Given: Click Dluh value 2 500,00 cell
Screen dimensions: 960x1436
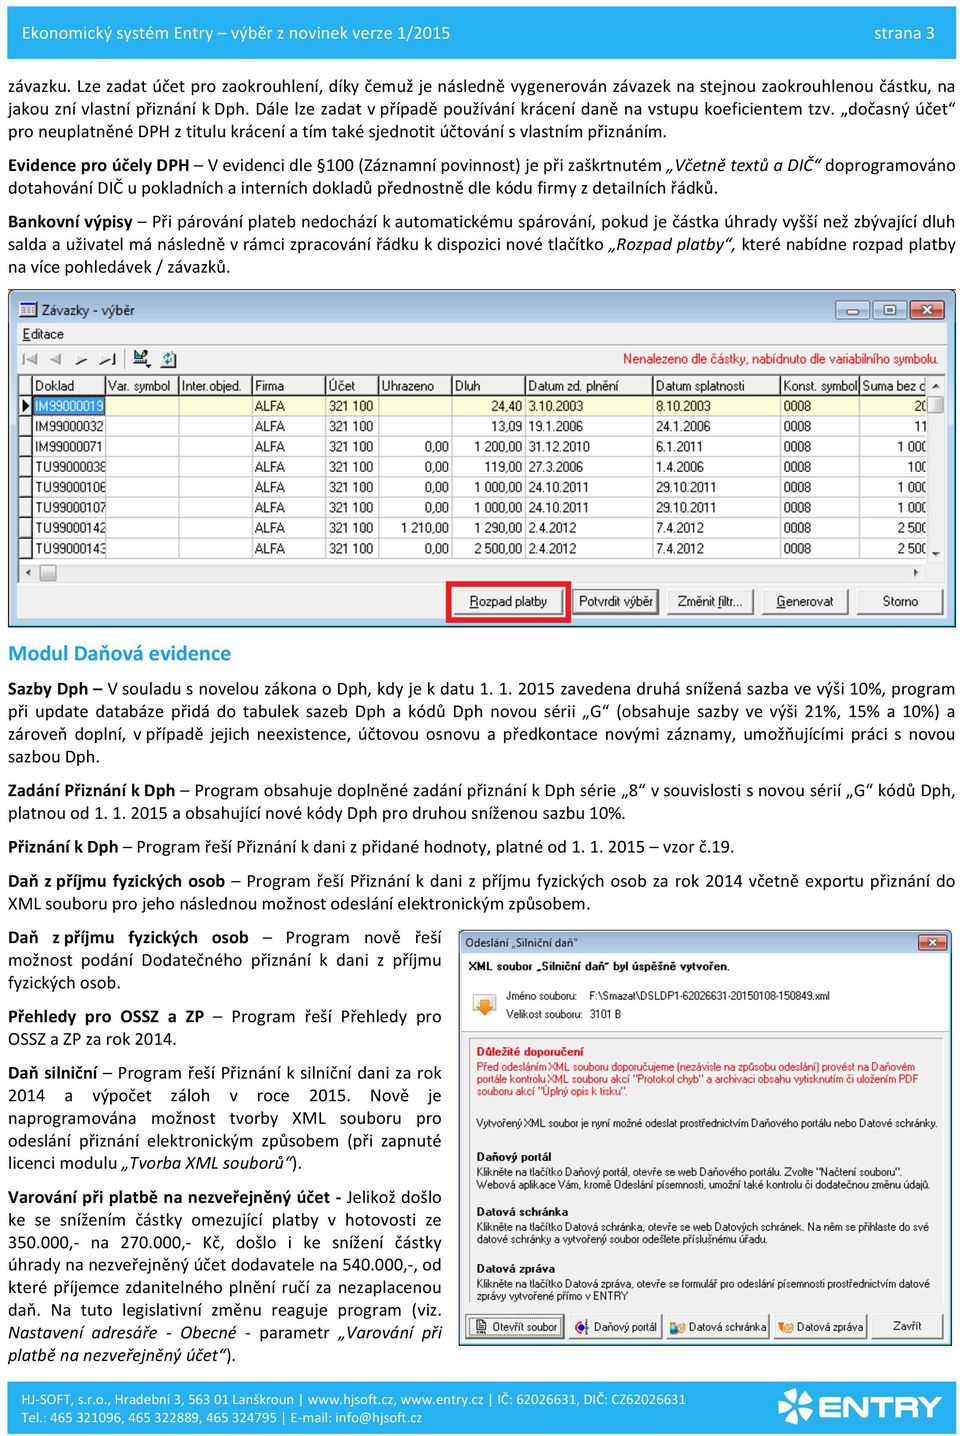Looking at the screenshot, I should [488, 548].
